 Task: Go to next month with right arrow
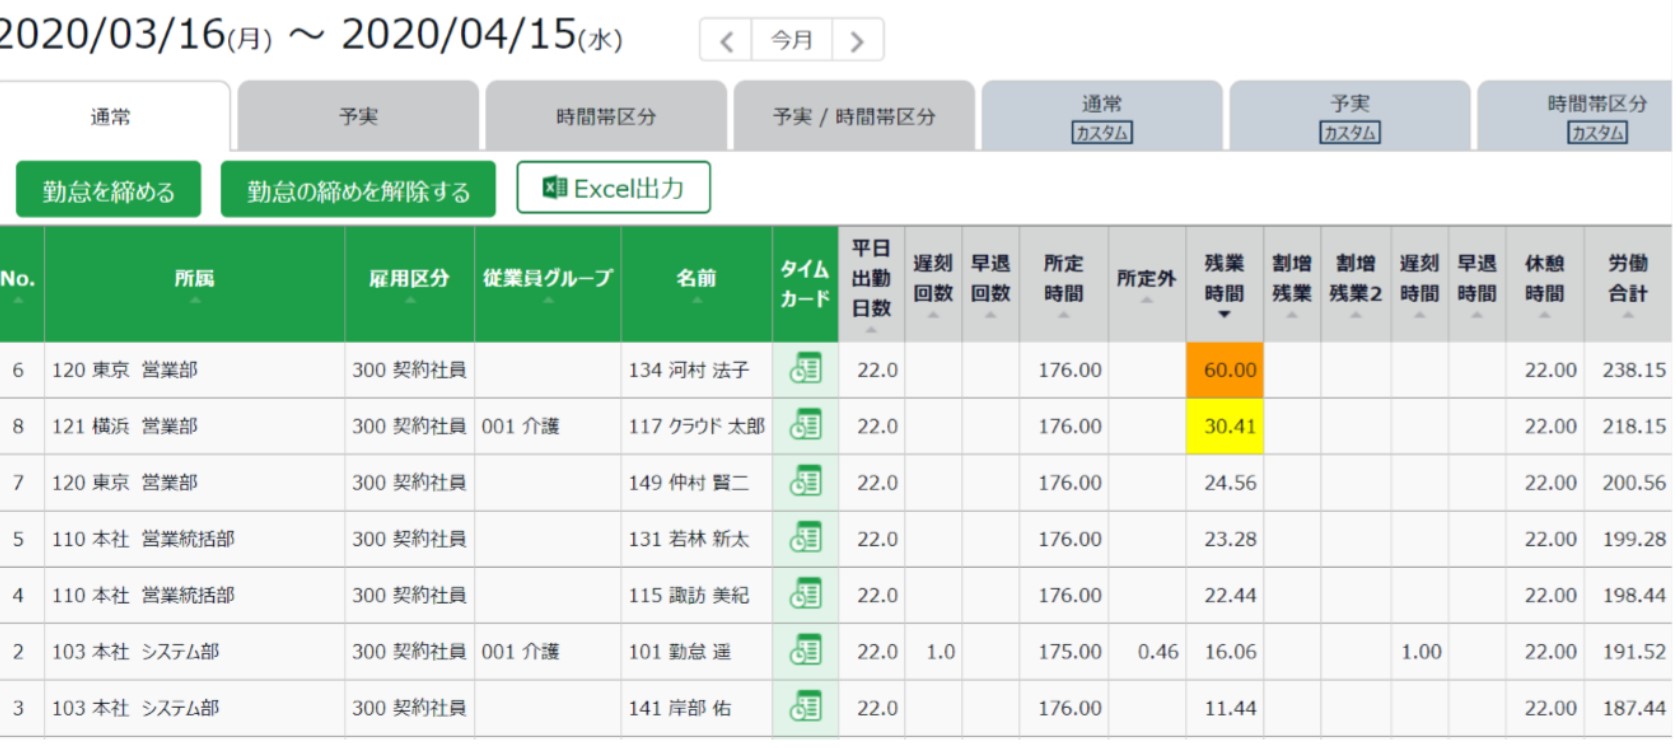857,41
